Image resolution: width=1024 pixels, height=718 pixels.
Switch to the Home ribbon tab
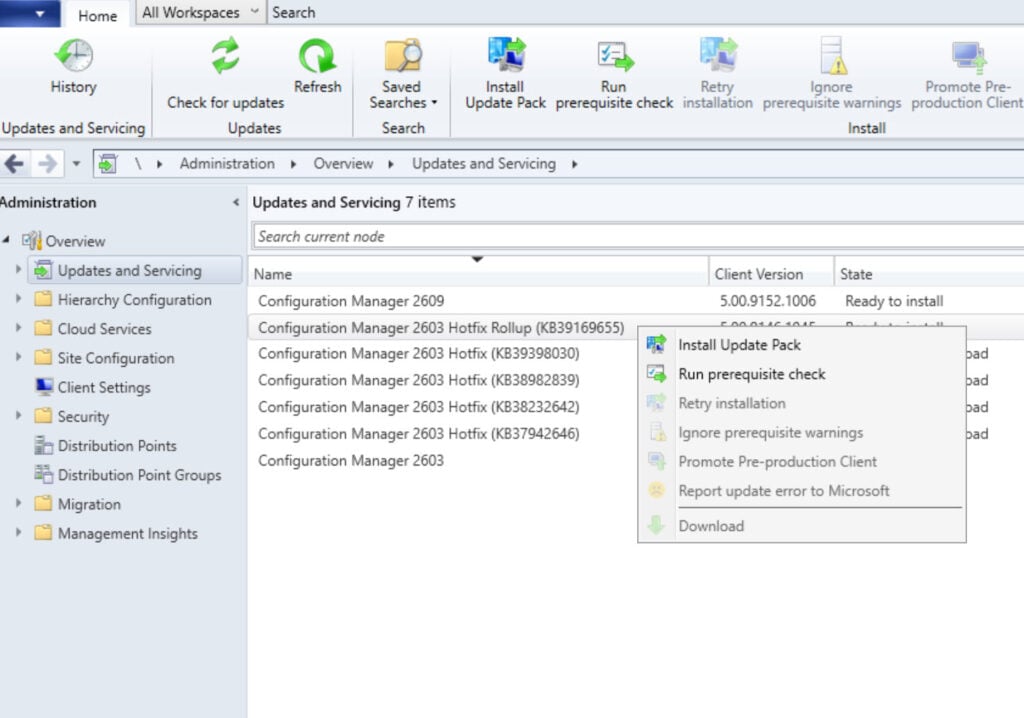(x=97, y=15)
